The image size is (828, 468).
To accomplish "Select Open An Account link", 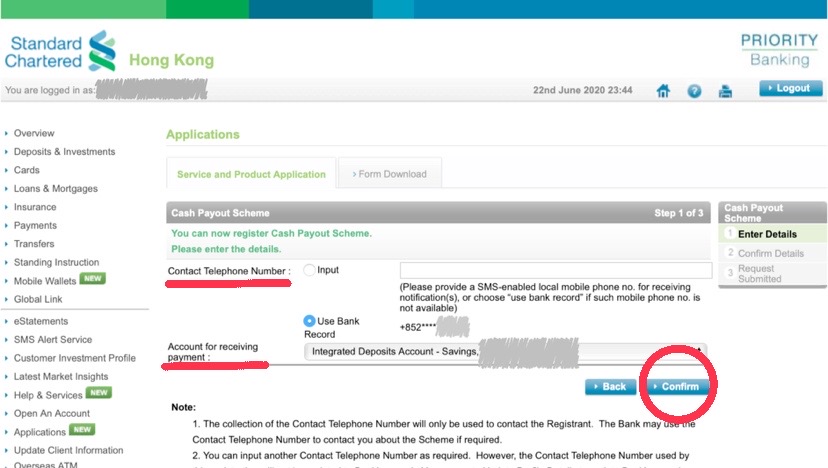I will coord(52,414).
